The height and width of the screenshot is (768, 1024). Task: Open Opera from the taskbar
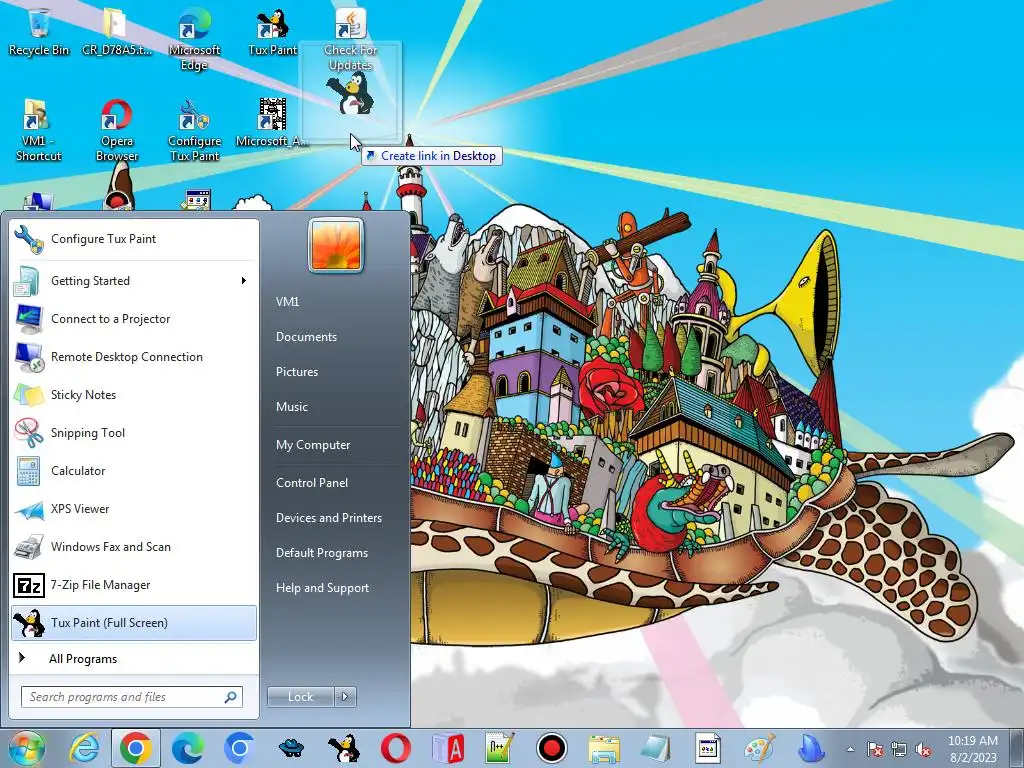[x=396, y=748]
